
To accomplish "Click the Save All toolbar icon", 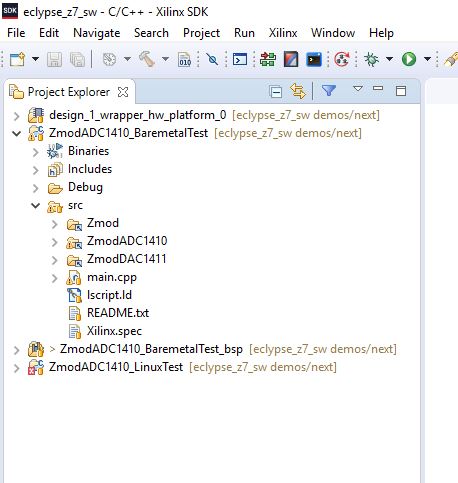I will 77,60.
